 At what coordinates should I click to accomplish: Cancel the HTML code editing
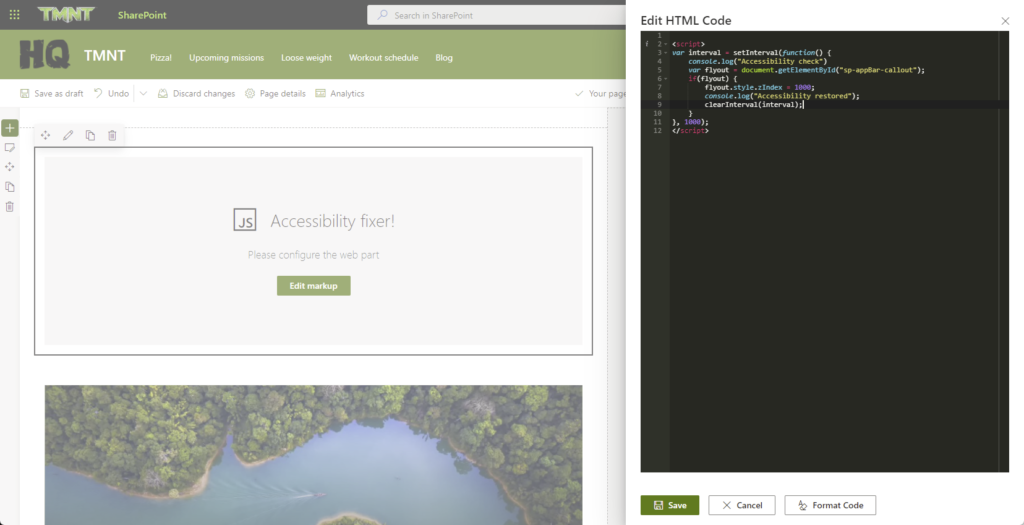pyautogui.click(x=742, y=505)
